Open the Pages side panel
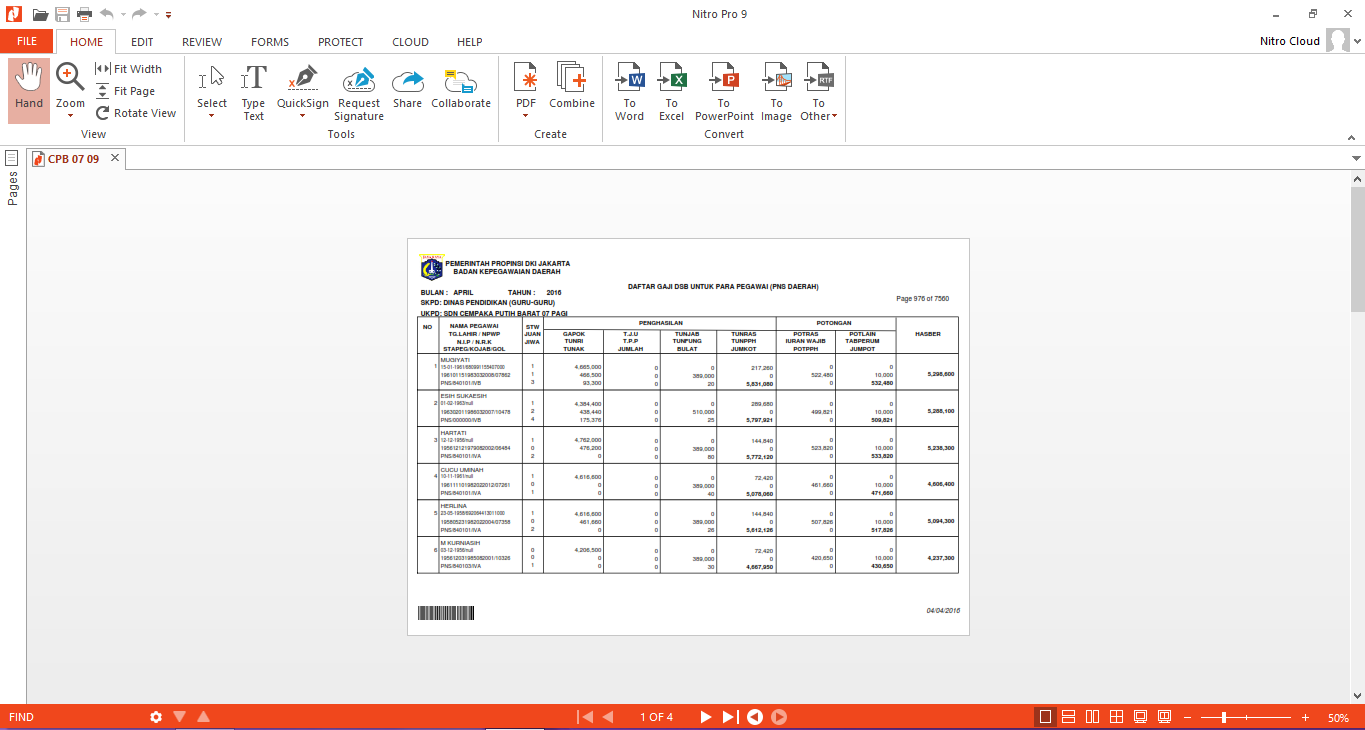Viewport: 1365px width, 730px height. click(12, 178)
